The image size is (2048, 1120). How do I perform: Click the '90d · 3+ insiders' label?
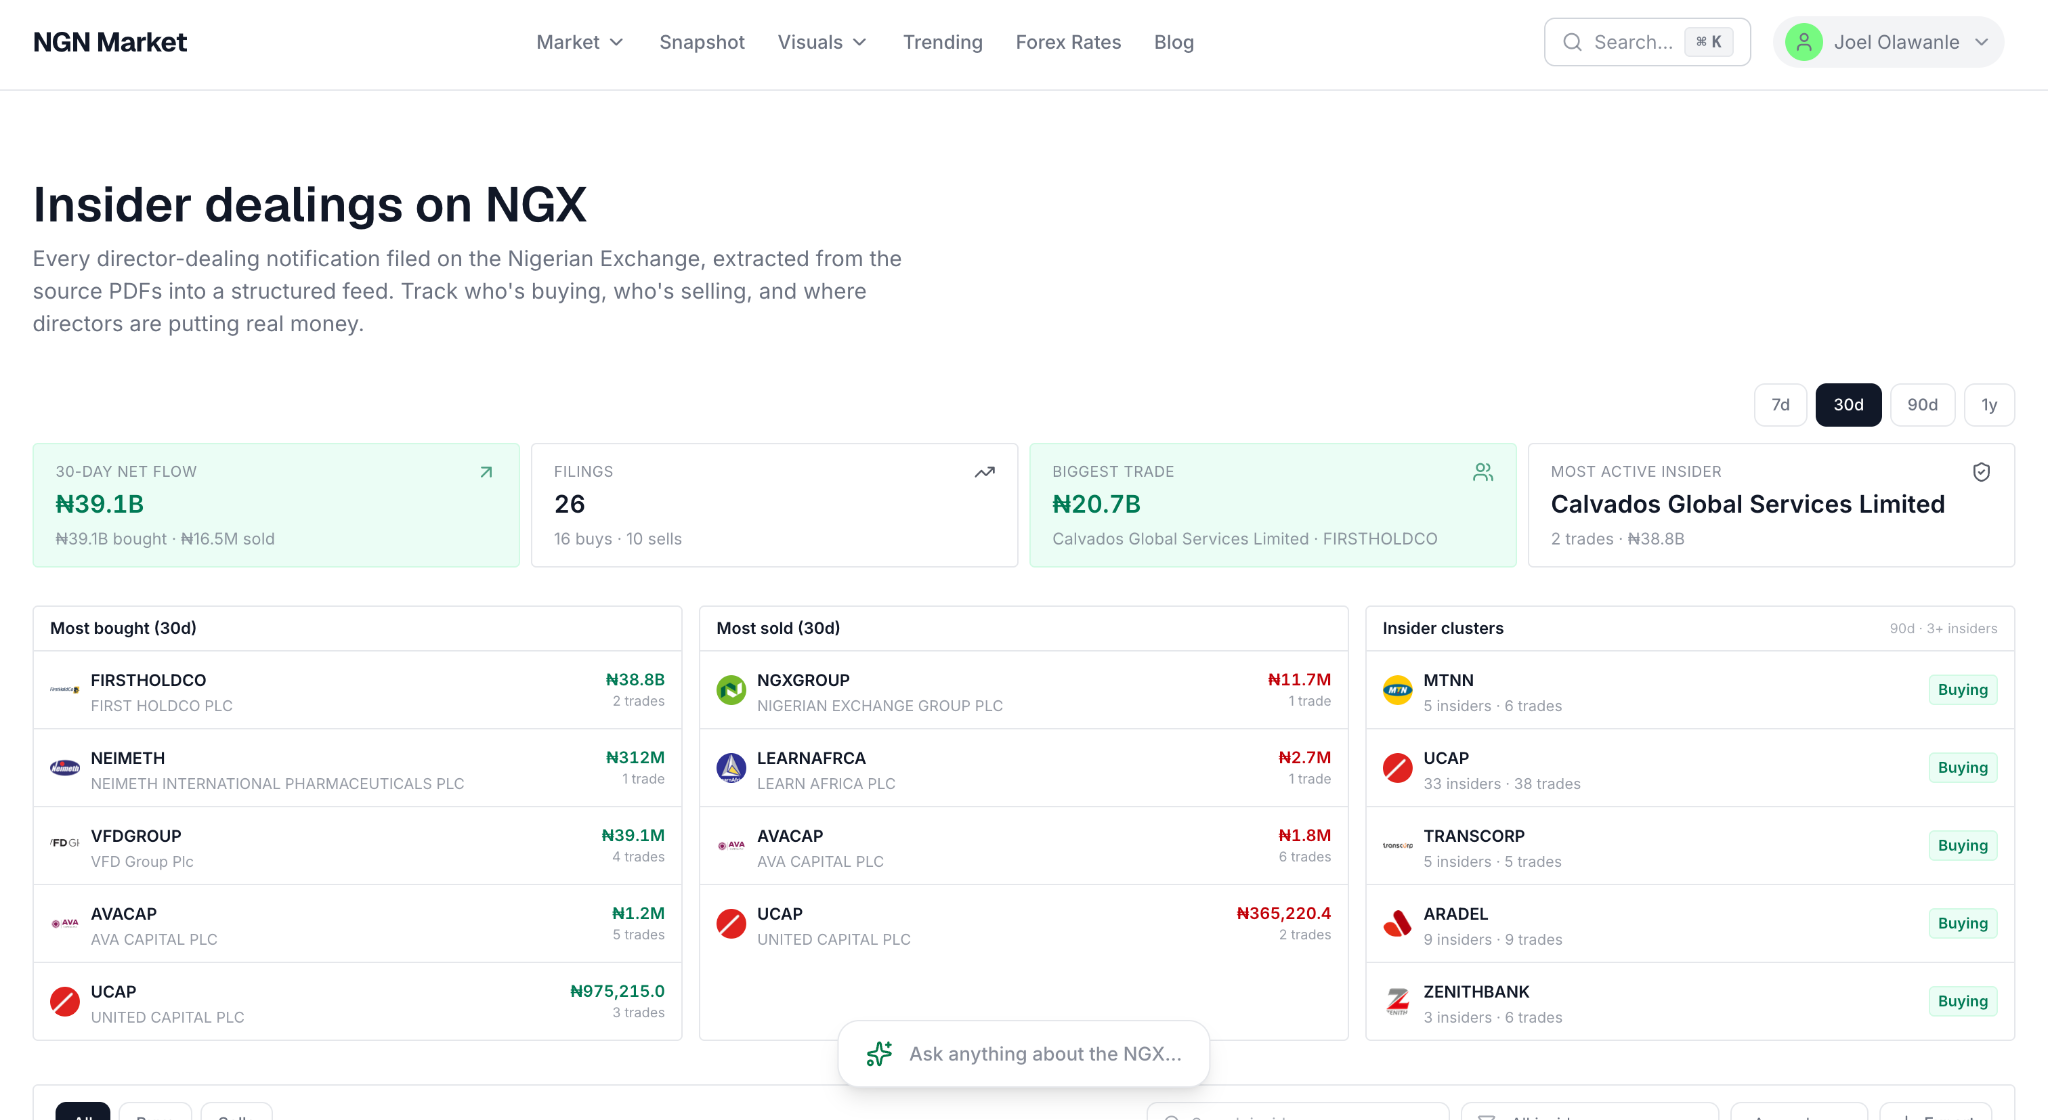point(1943,629)
